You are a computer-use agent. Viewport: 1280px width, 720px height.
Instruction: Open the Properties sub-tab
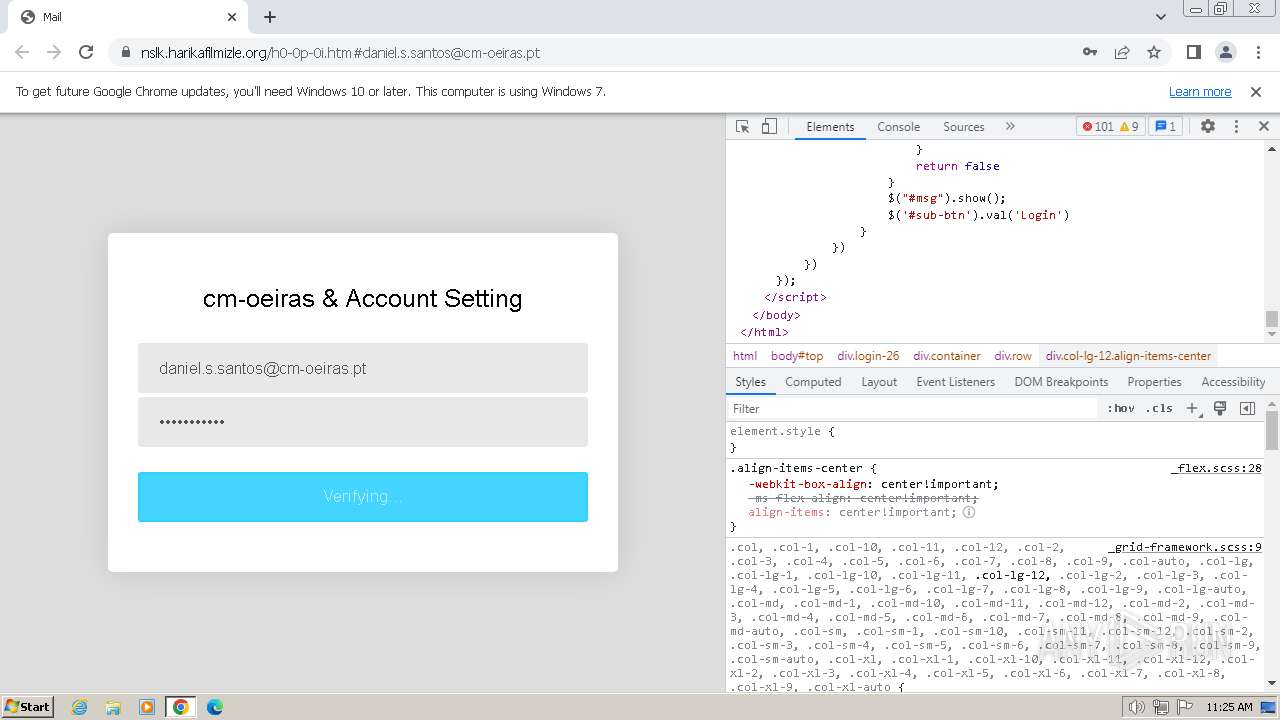point(1154,382)
